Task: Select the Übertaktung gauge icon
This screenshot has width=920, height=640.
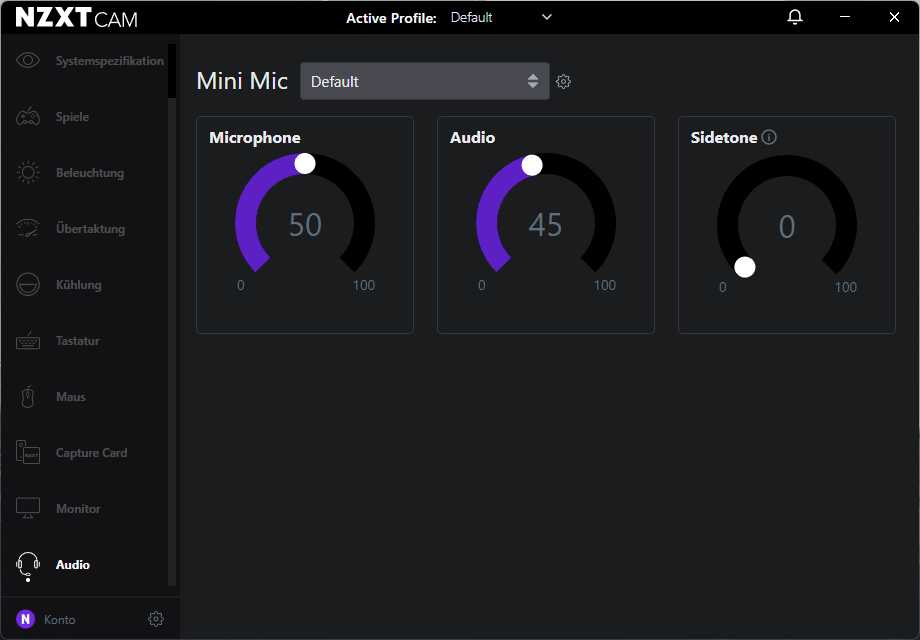Action: (x=28, y=229)
